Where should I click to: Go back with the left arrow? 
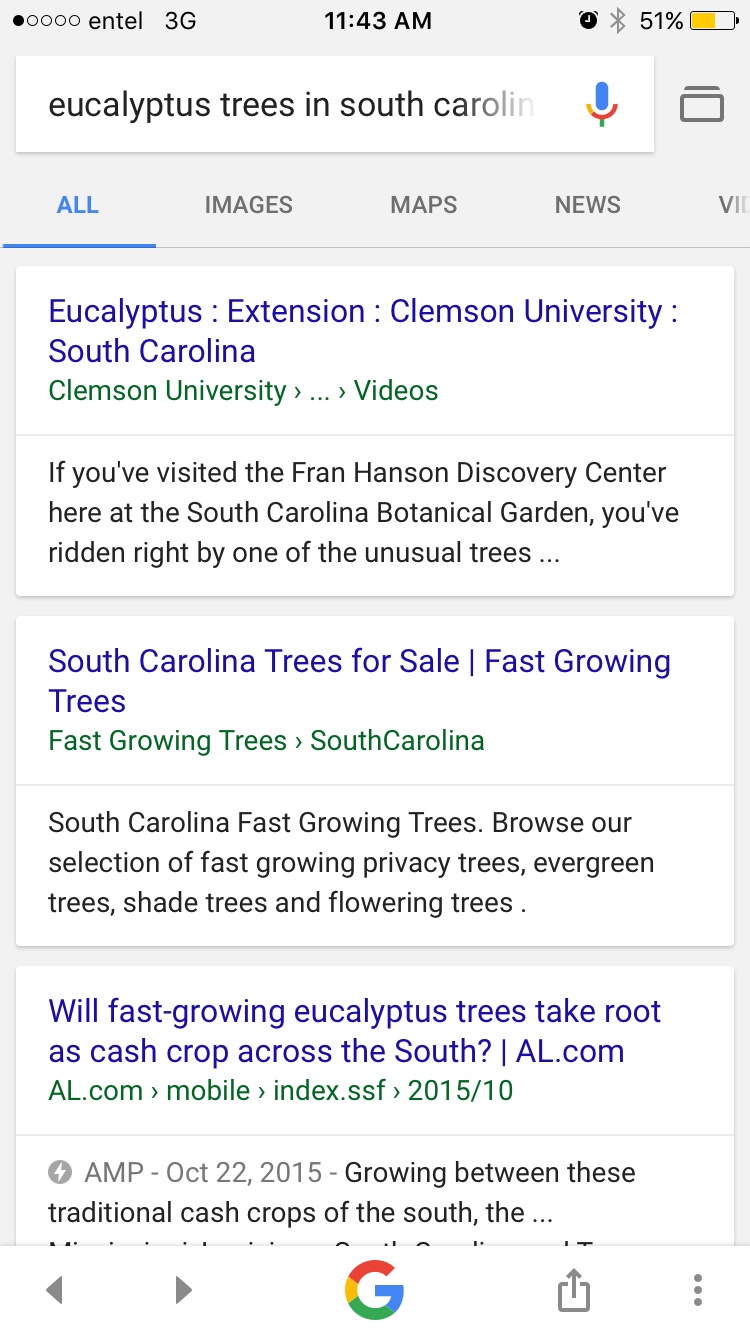55,1290
